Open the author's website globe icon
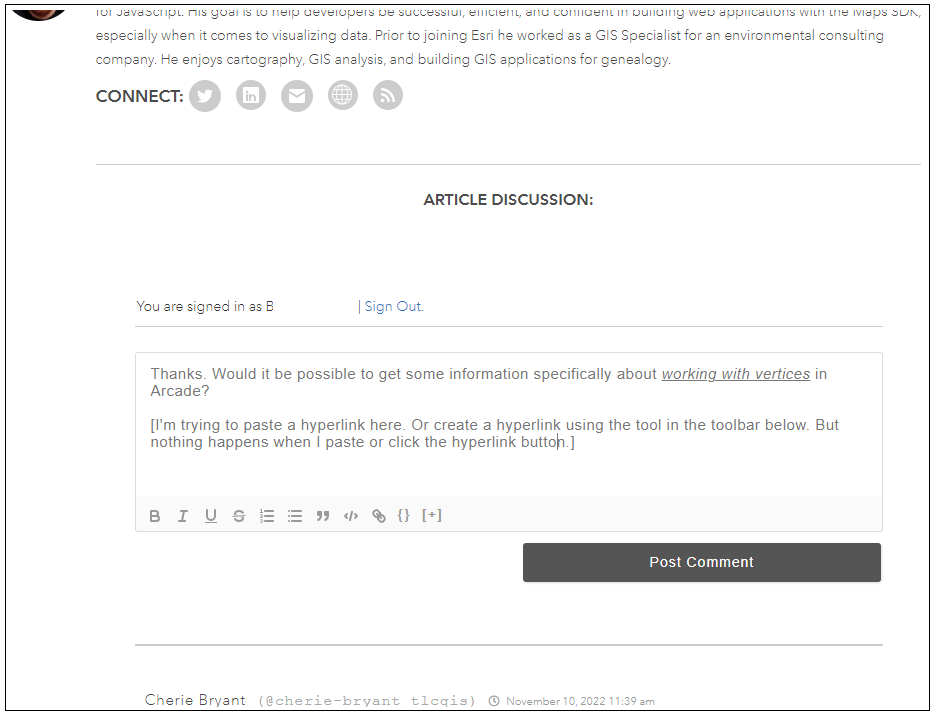The image size is (938, 718). [x=343, y=96]
